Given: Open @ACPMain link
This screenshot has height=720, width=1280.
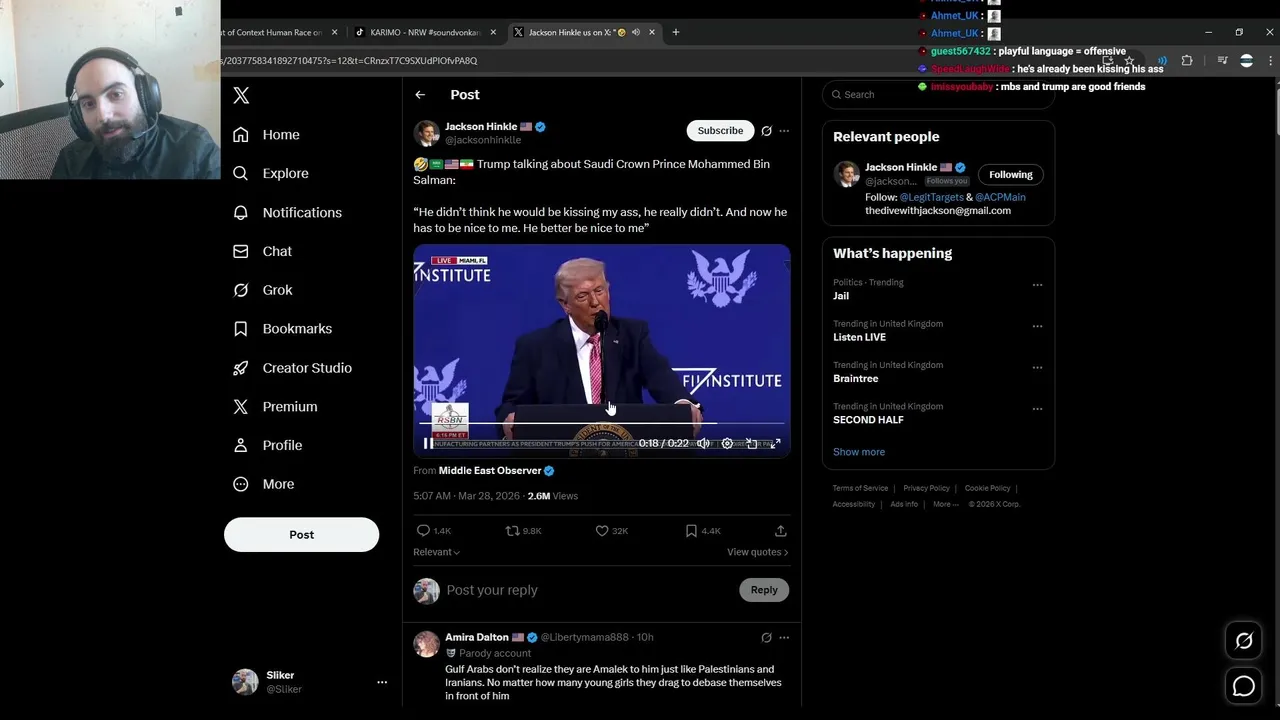Looking at the screenshot, I should (1000, 198).
